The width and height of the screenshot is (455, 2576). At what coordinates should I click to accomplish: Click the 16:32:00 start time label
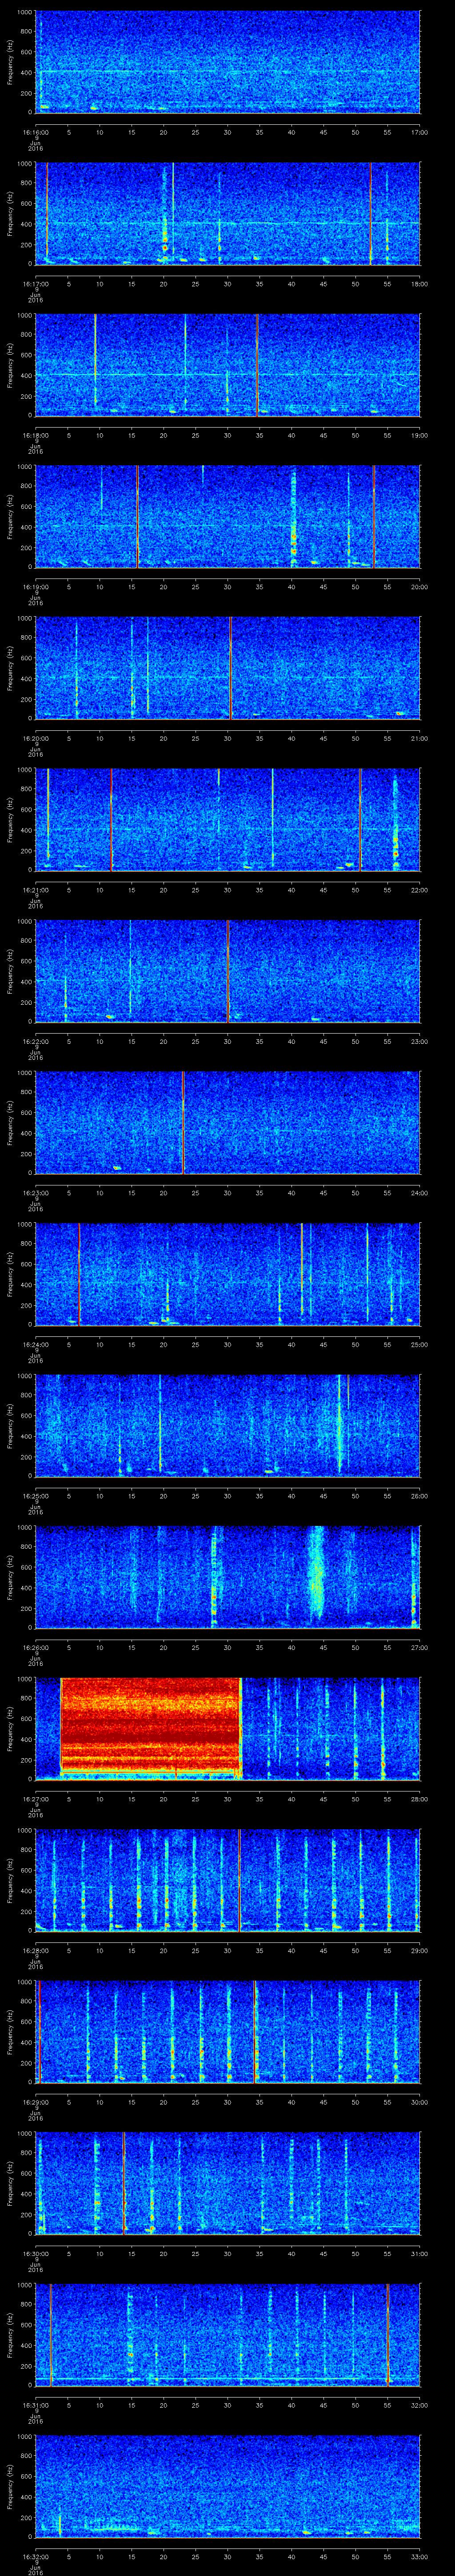tap(35, 2556)
